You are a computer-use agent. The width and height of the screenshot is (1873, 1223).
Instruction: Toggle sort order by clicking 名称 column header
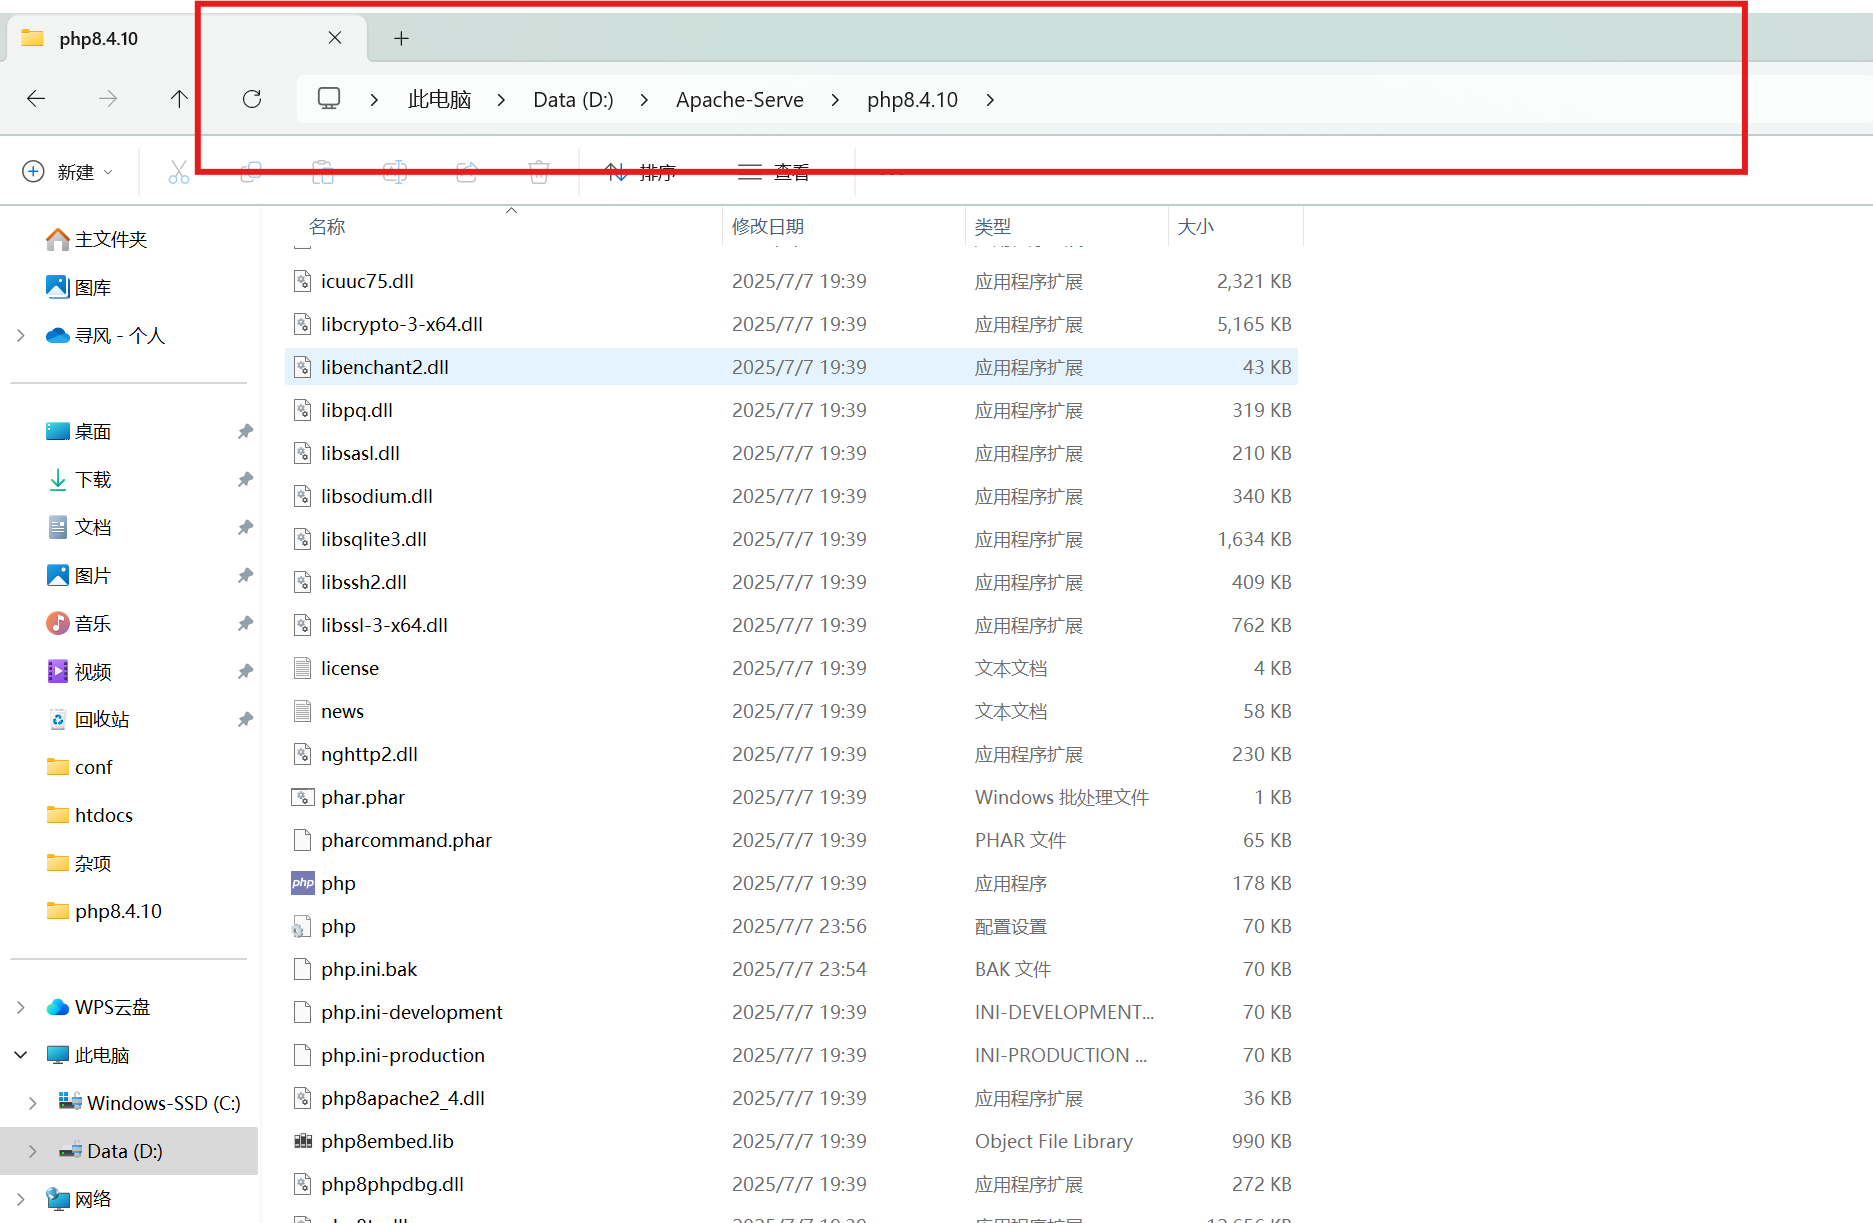[326, 226]
